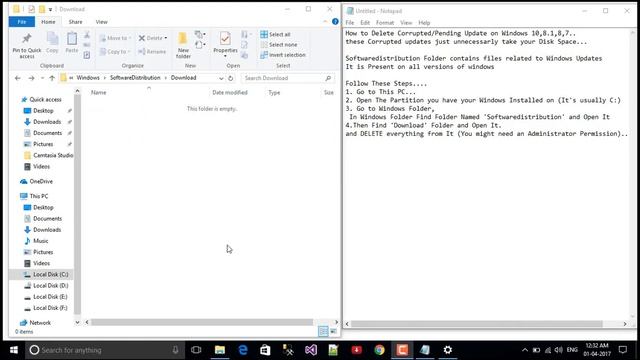This screenshot has width=640, height=360.
Task: Go back with the left arrow
Action: (x=18, y=78)
